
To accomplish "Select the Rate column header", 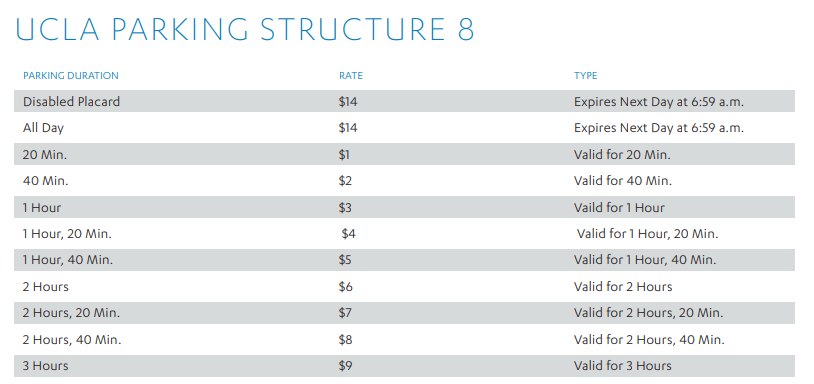I will point(351,76).
